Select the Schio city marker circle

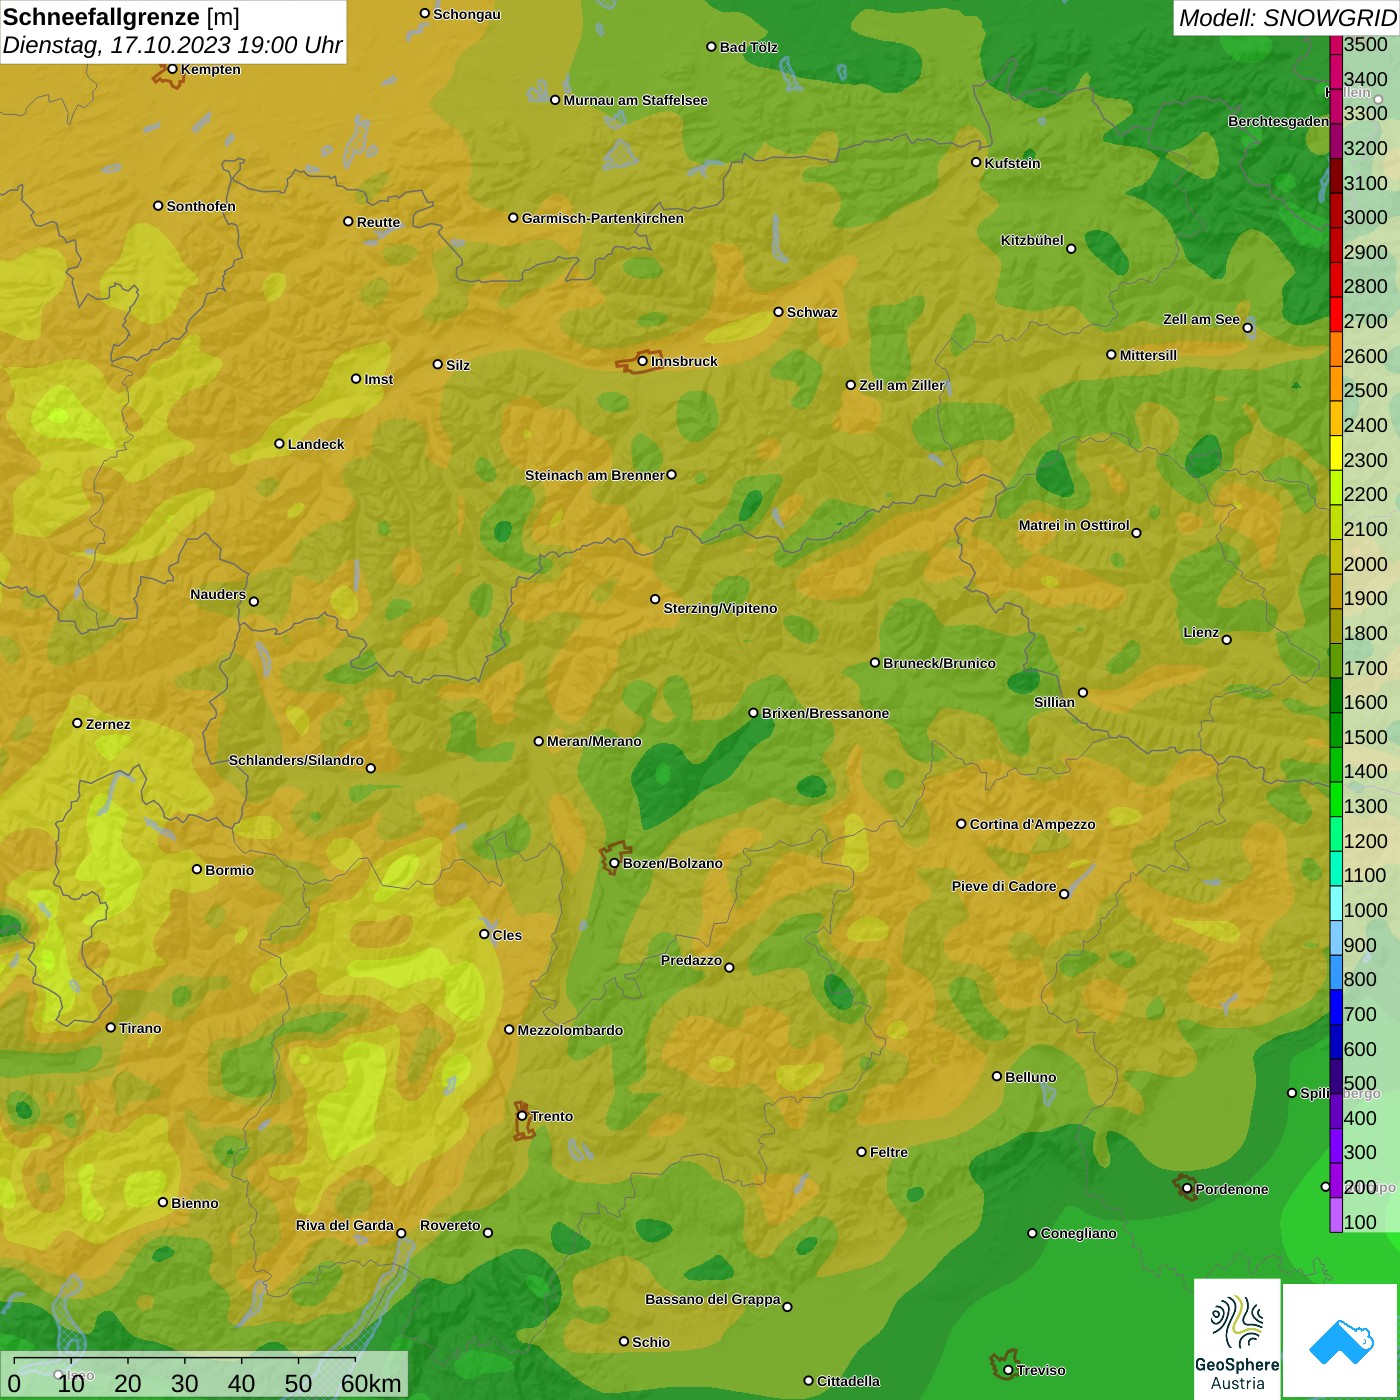click(624, 1341)
